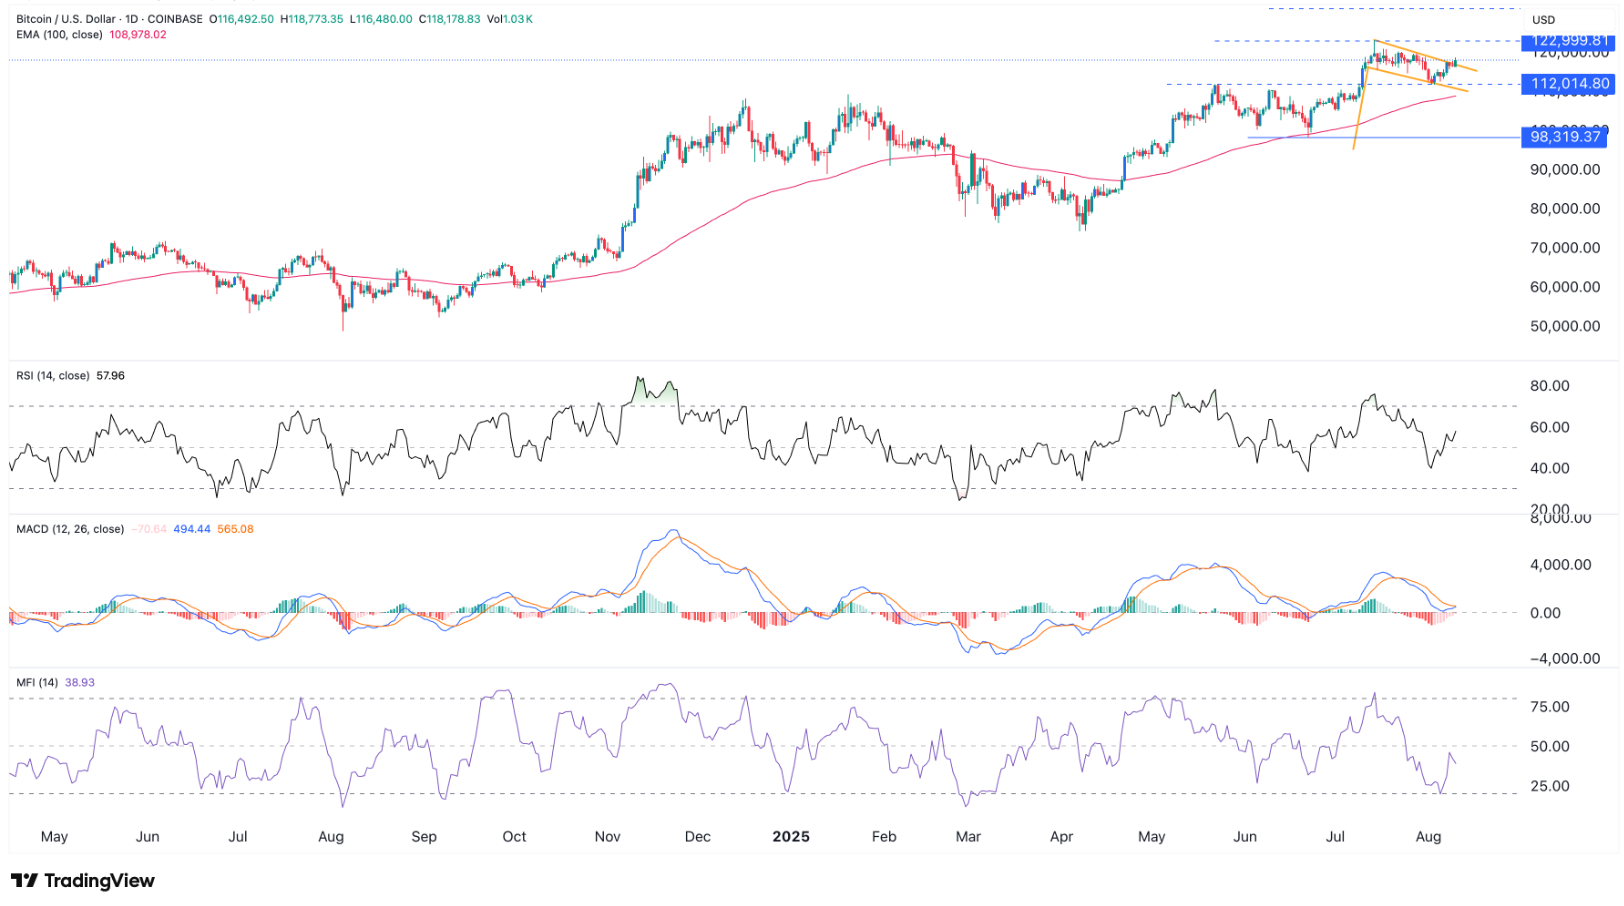This screenshot has height=906, width=1624.
Task: Select the MACD (12, 26, close) legend
Action: point(70,529)
